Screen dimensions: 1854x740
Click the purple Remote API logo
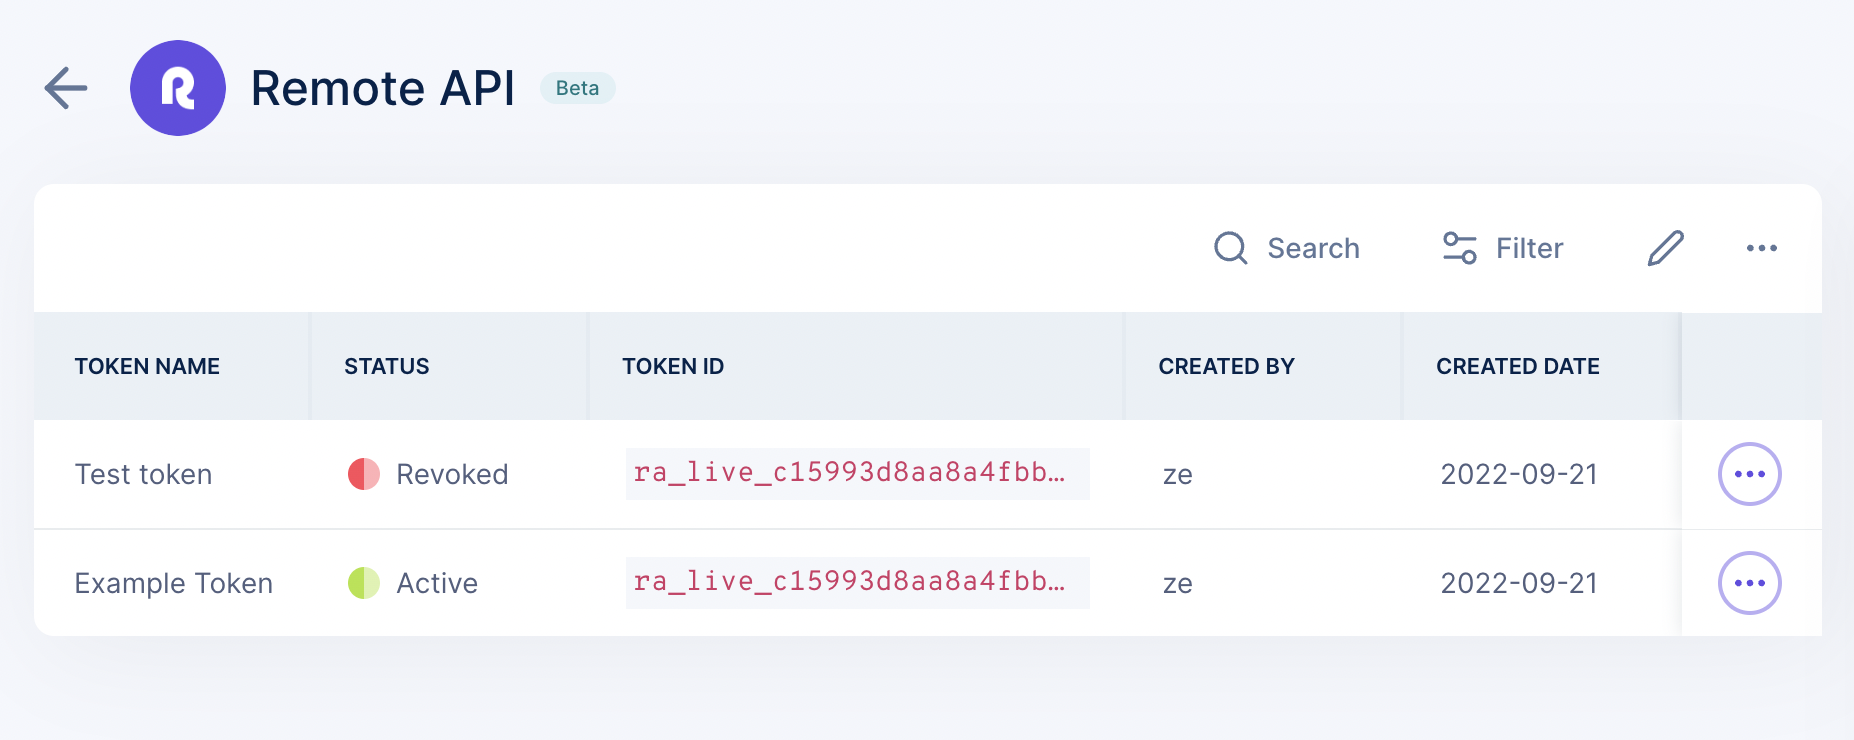pyautogui.click(x=178, y=88)
